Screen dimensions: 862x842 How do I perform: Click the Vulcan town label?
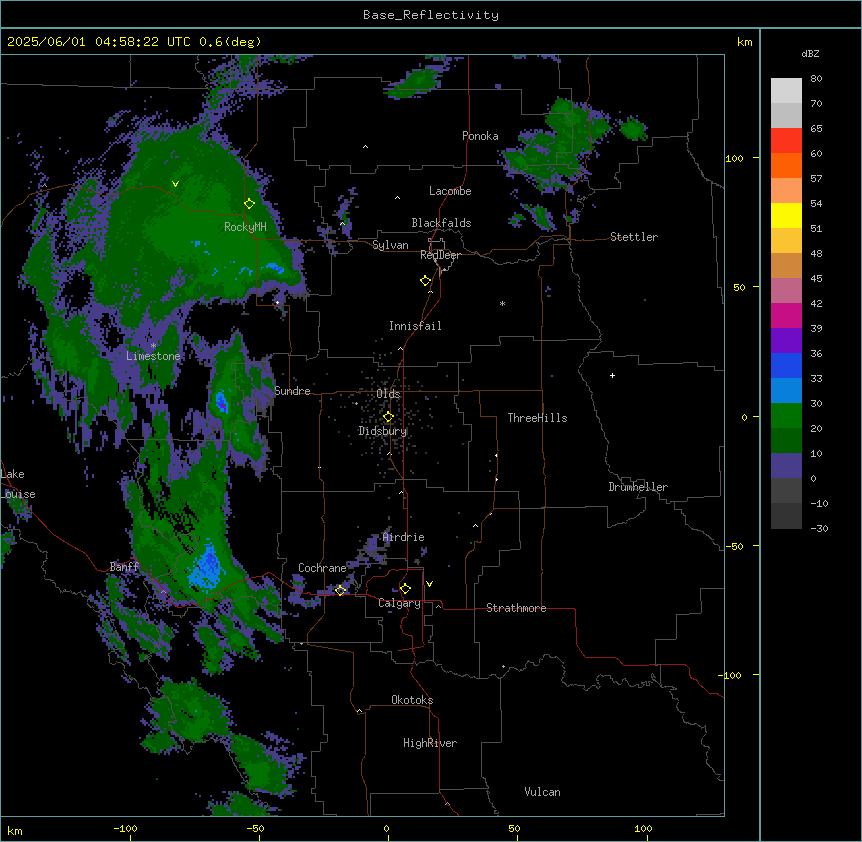542,792
